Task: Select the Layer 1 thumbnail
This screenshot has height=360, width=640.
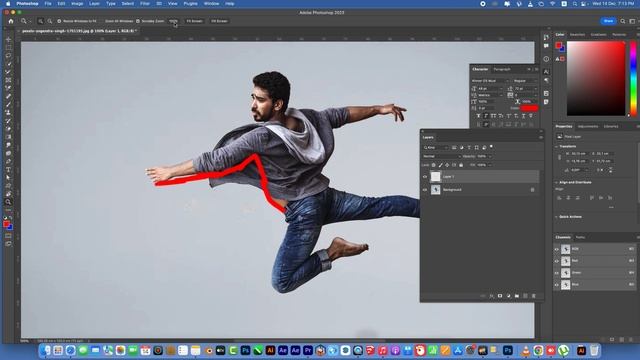Action: coord(436,176)
